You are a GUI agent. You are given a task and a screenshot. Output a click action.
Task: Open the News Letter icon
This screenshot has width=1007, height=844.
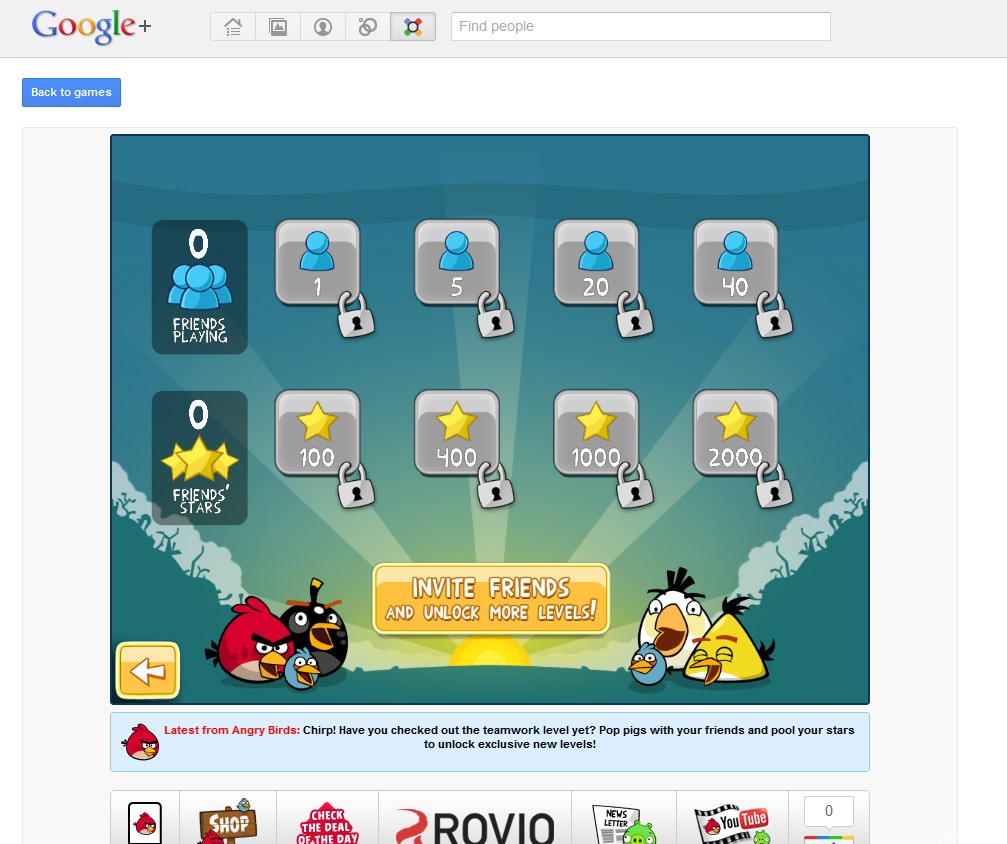point(623,825)
